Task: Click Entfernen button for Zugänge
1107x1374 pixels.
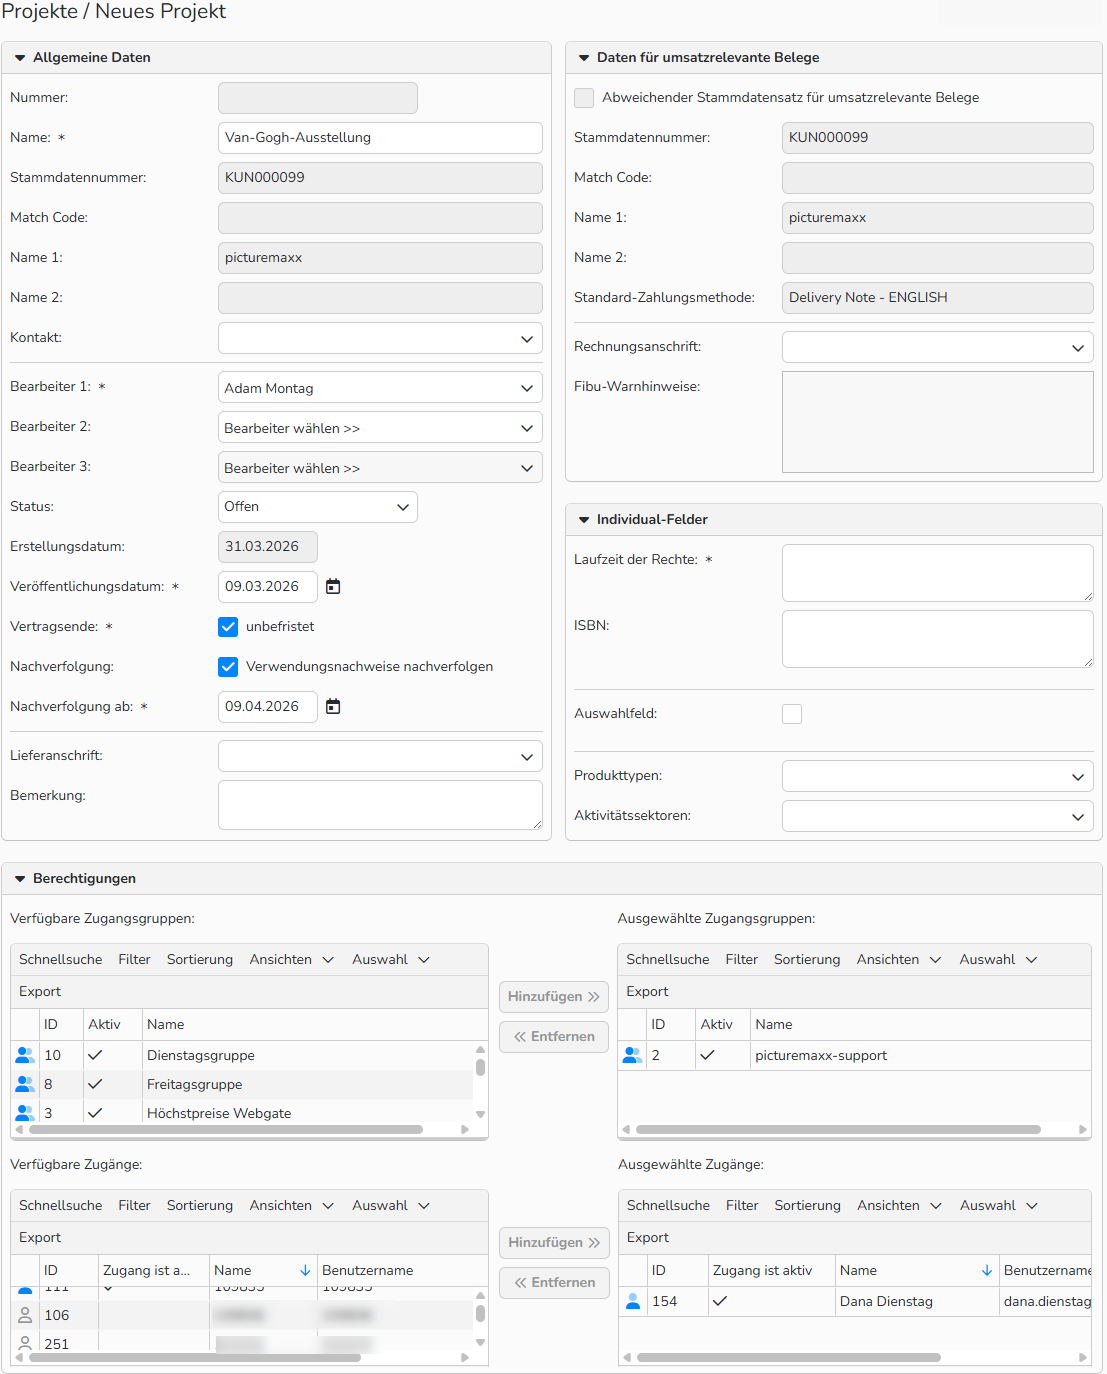Action: [x=554, y=1283]
